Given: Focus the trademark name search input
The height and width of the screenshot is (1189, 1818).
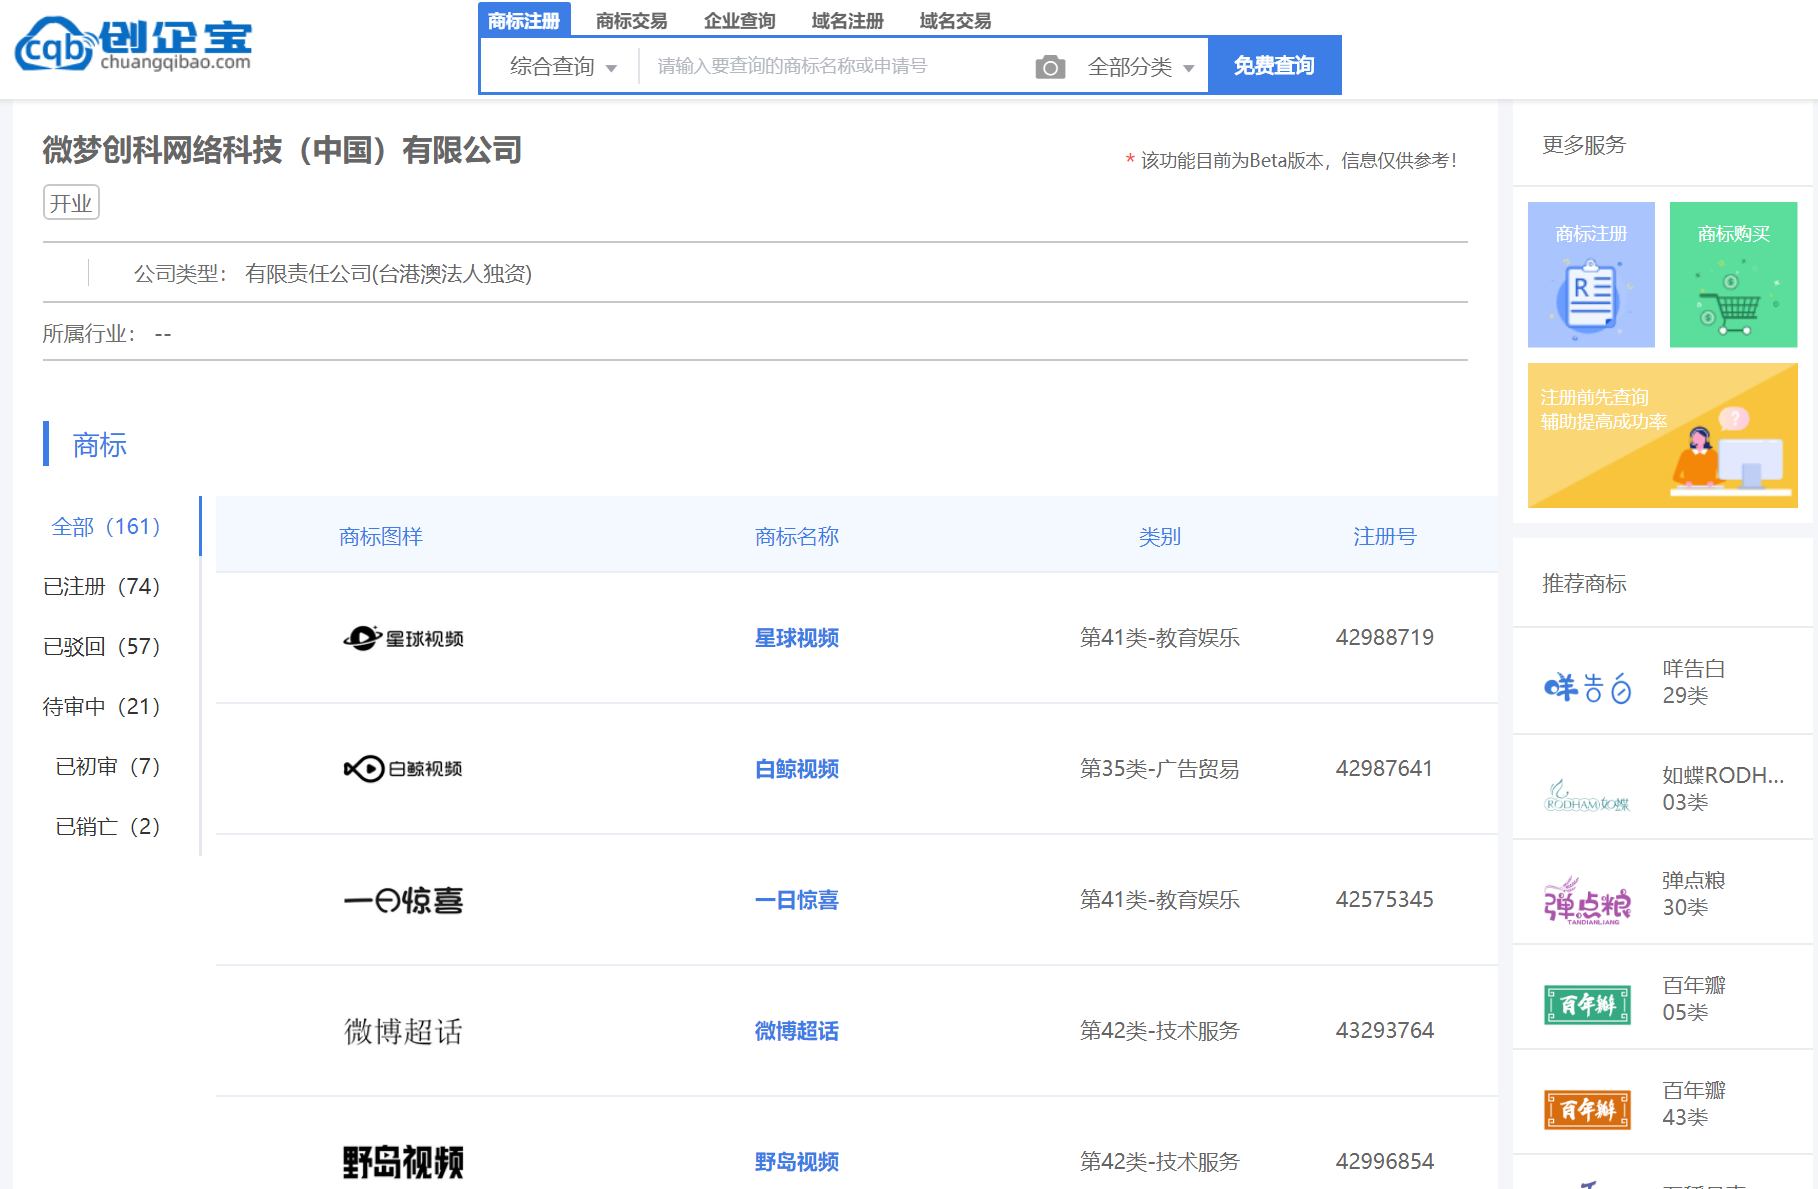Looking at the screenshot, I should tap(835, 66).
